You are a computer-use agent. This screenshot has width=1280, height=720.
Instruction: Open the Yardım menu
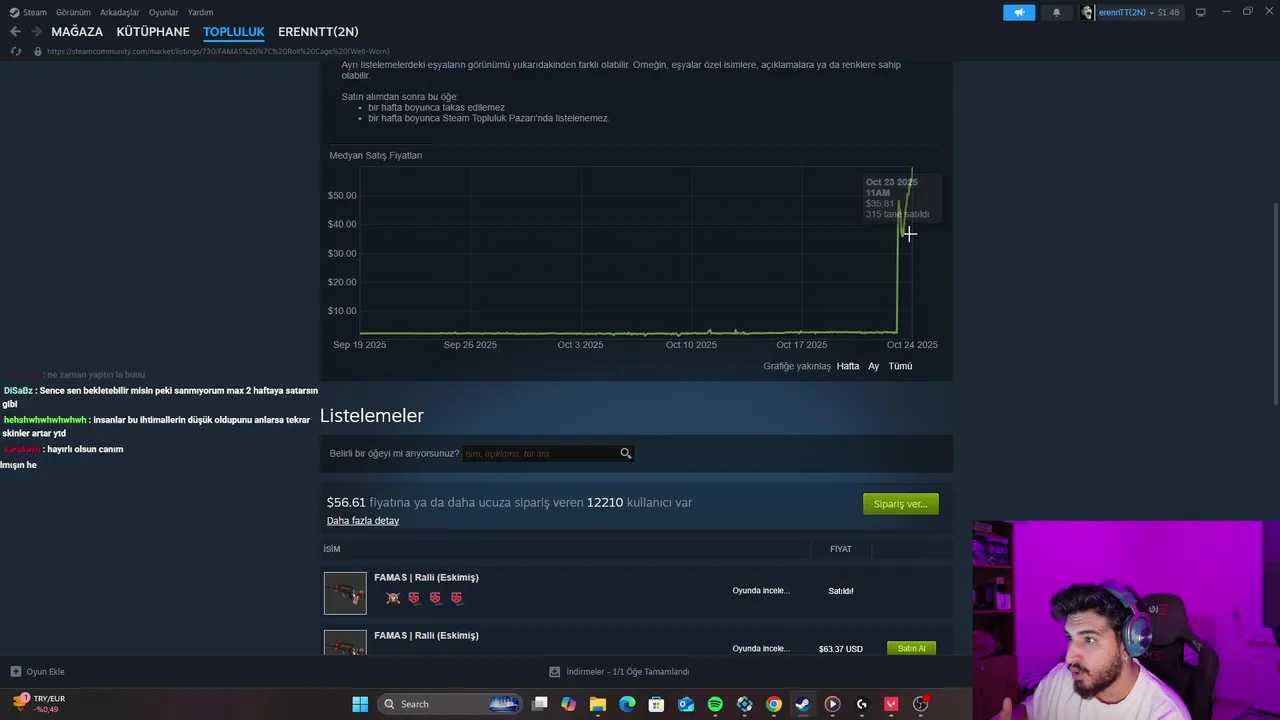[200, 12]
